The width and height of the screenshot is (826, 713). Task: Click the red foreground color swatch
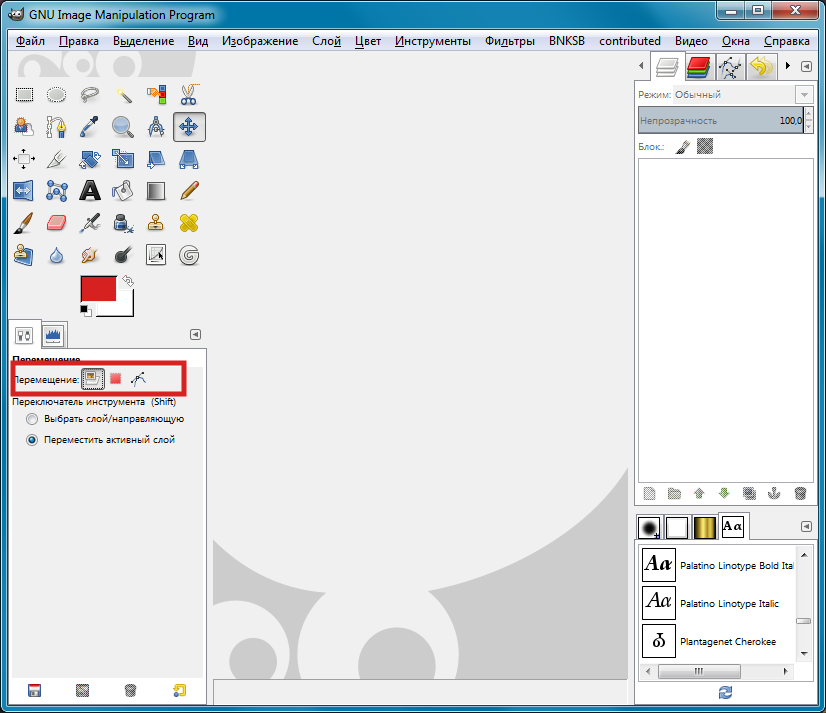point(98,288)
